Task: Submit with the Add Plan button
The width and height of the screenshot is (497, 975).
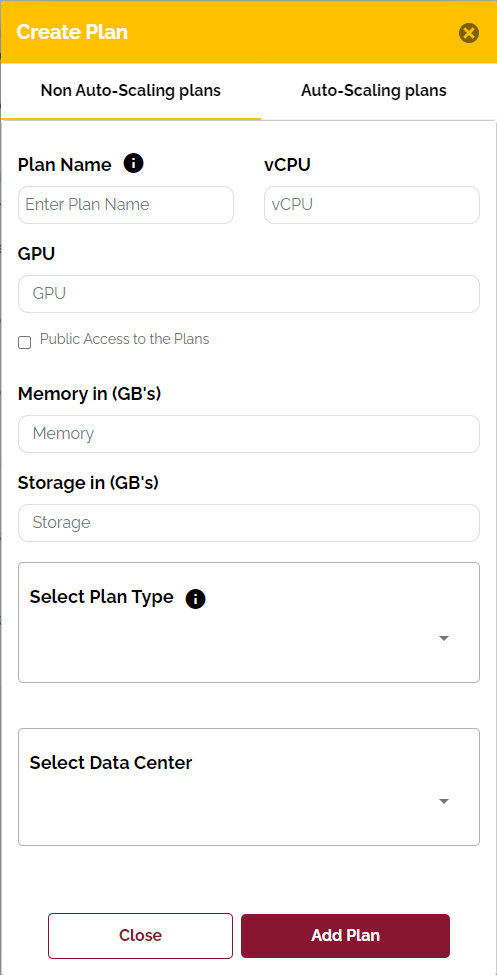Action: coord(345,935)
